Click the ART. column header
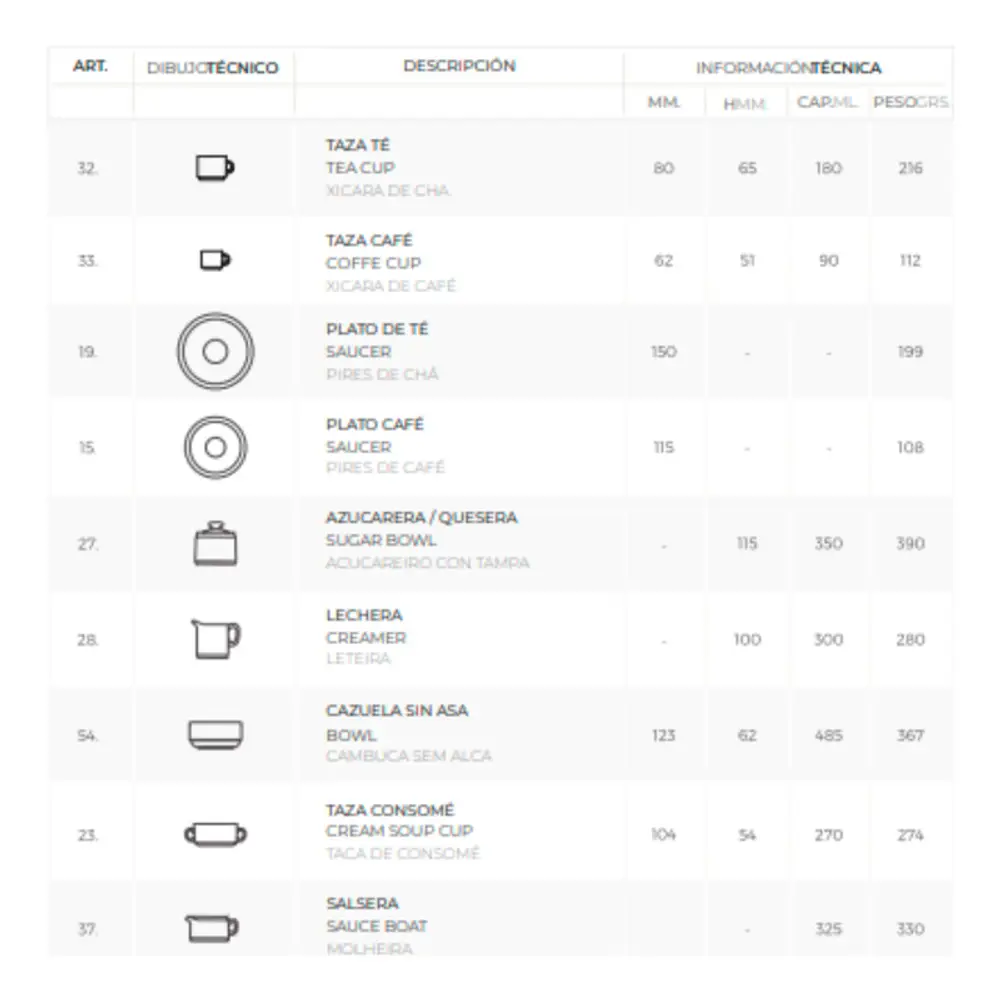 tap(90, 67)
